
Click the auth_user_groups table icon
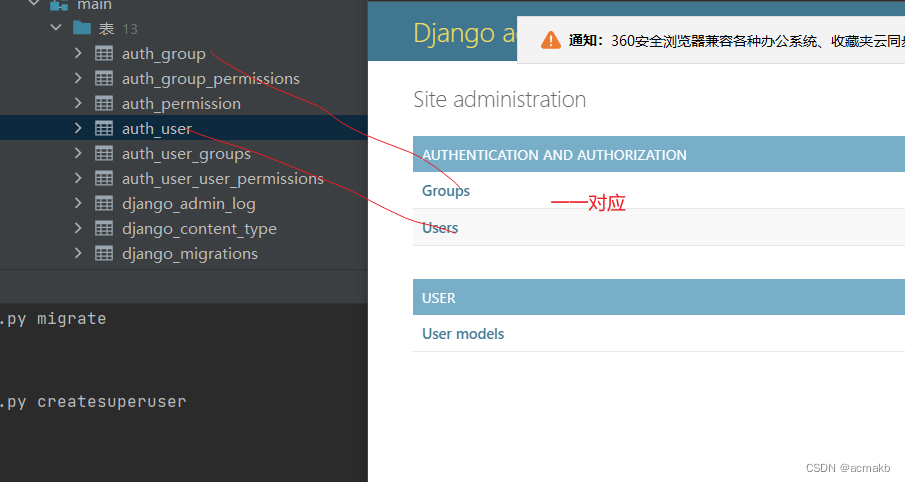click(x=104, y=154)
